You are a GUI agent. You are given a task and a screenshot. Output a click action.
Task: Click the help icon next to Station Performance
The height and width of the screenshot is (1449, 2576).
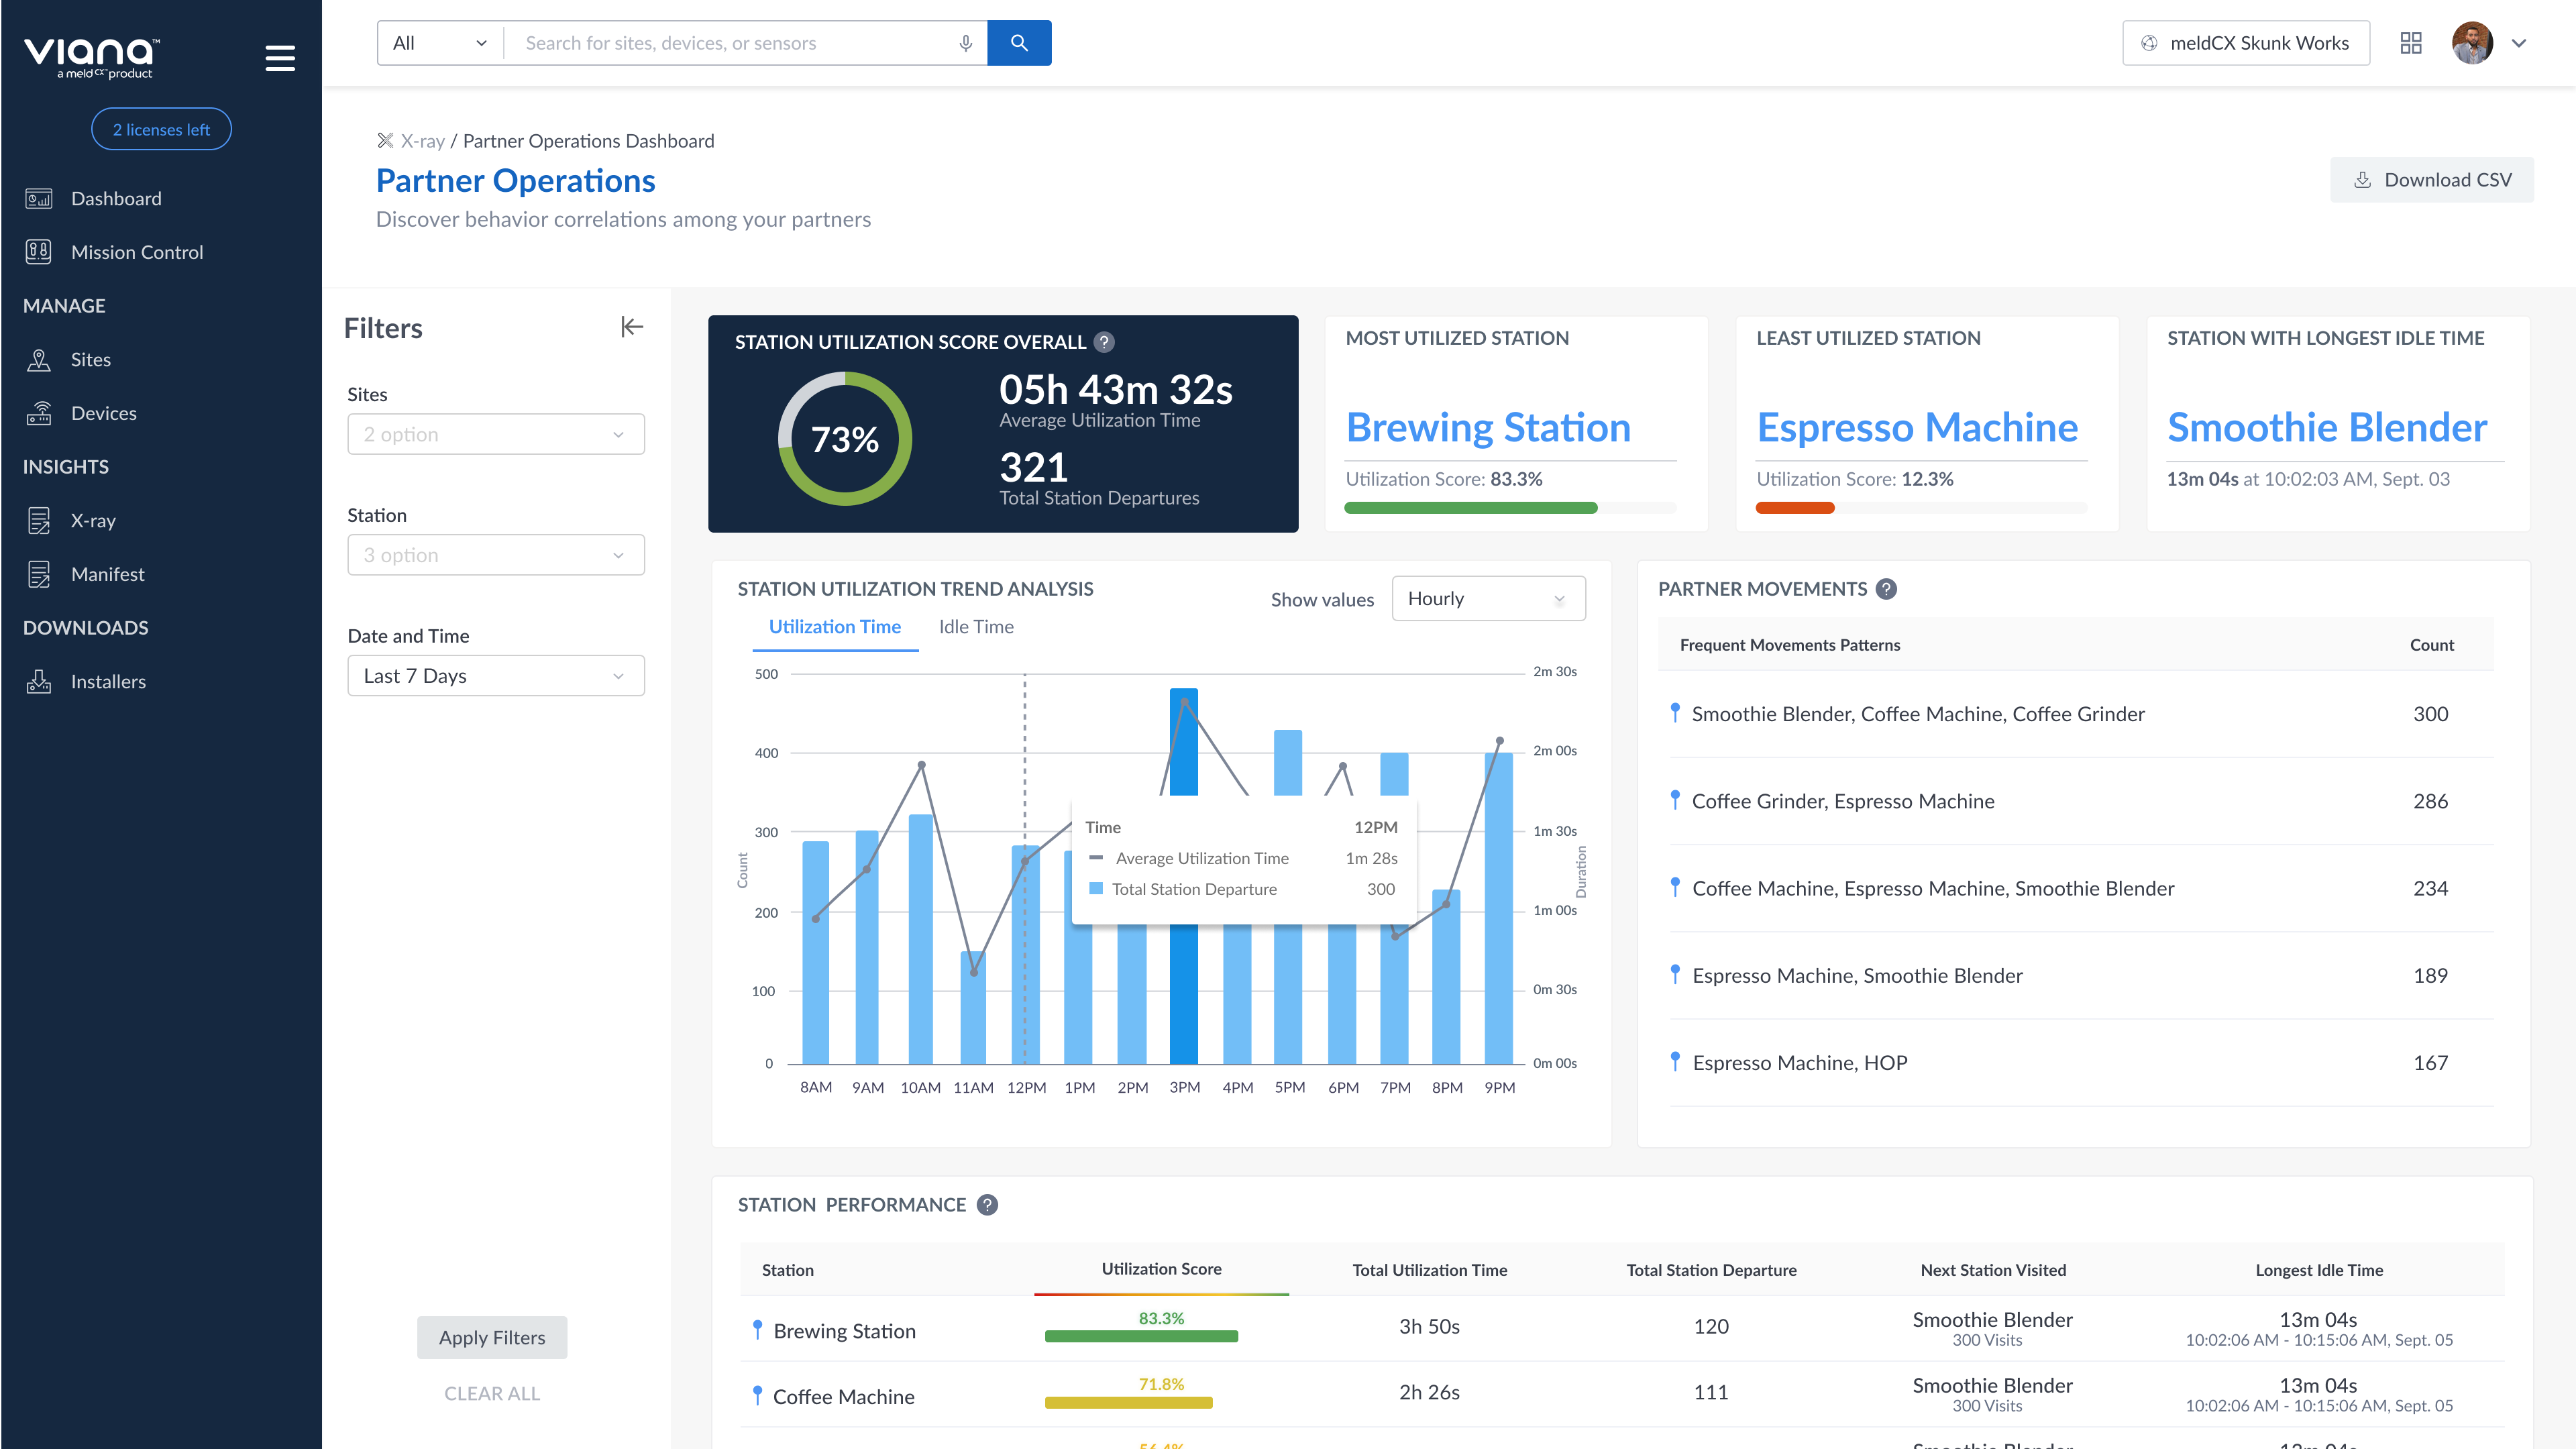click(x=987, y=1205)
